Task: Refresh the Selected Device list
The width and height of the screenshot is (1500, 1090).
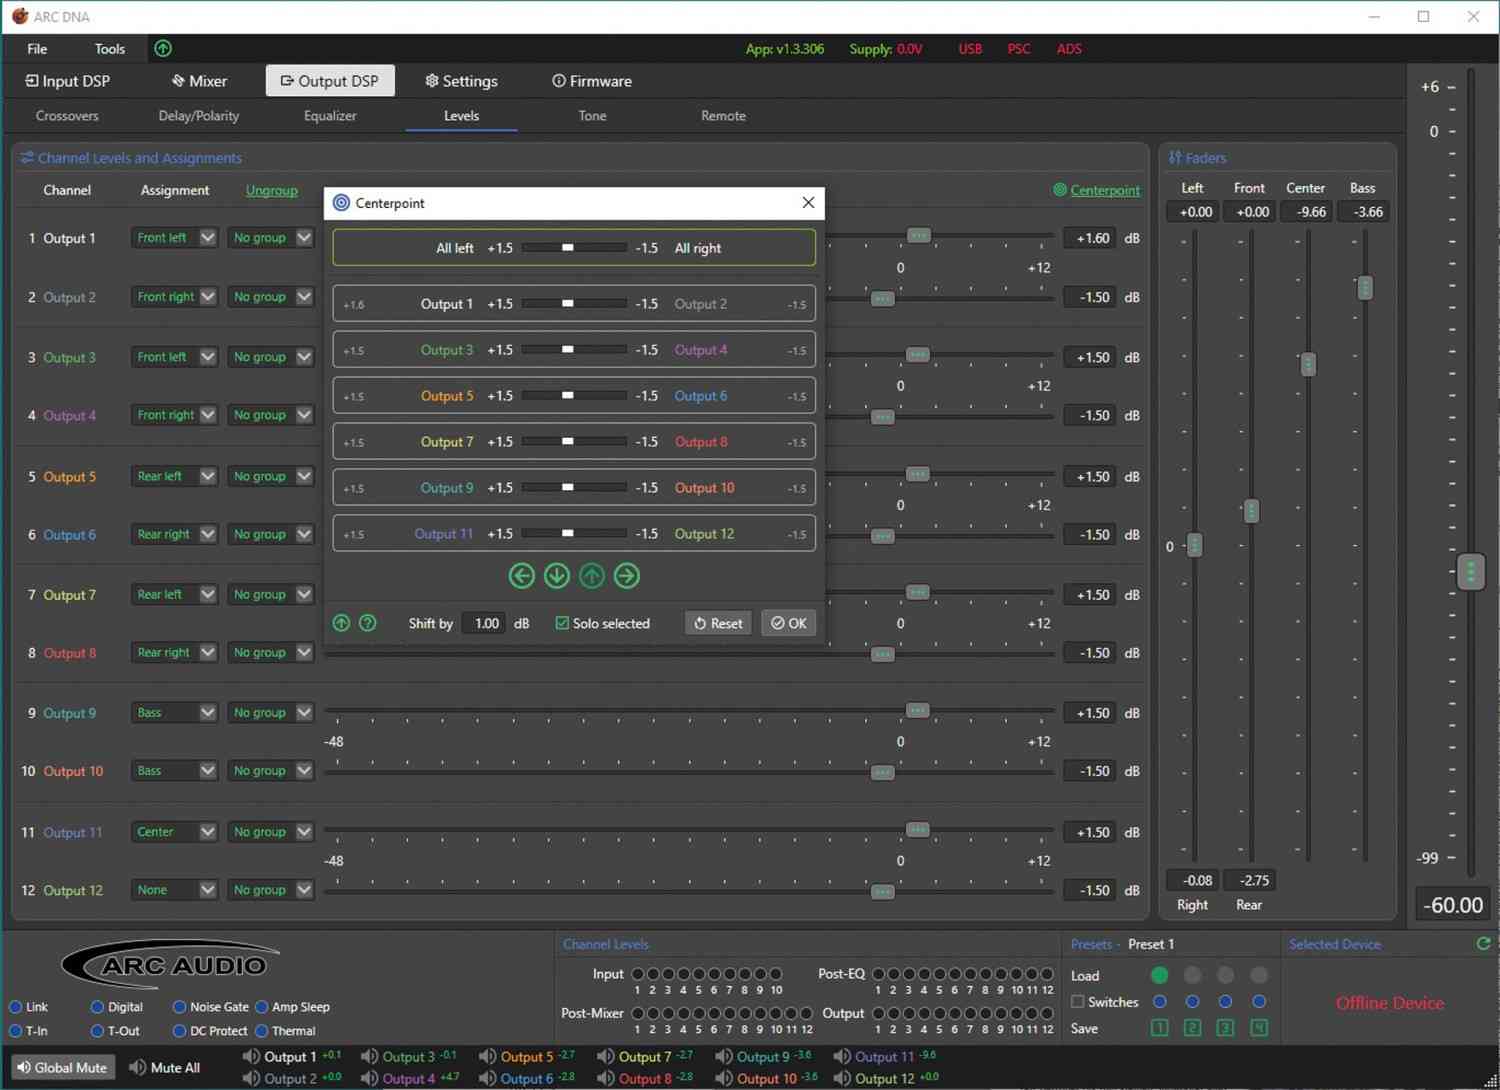Action: click(1484, 943)
